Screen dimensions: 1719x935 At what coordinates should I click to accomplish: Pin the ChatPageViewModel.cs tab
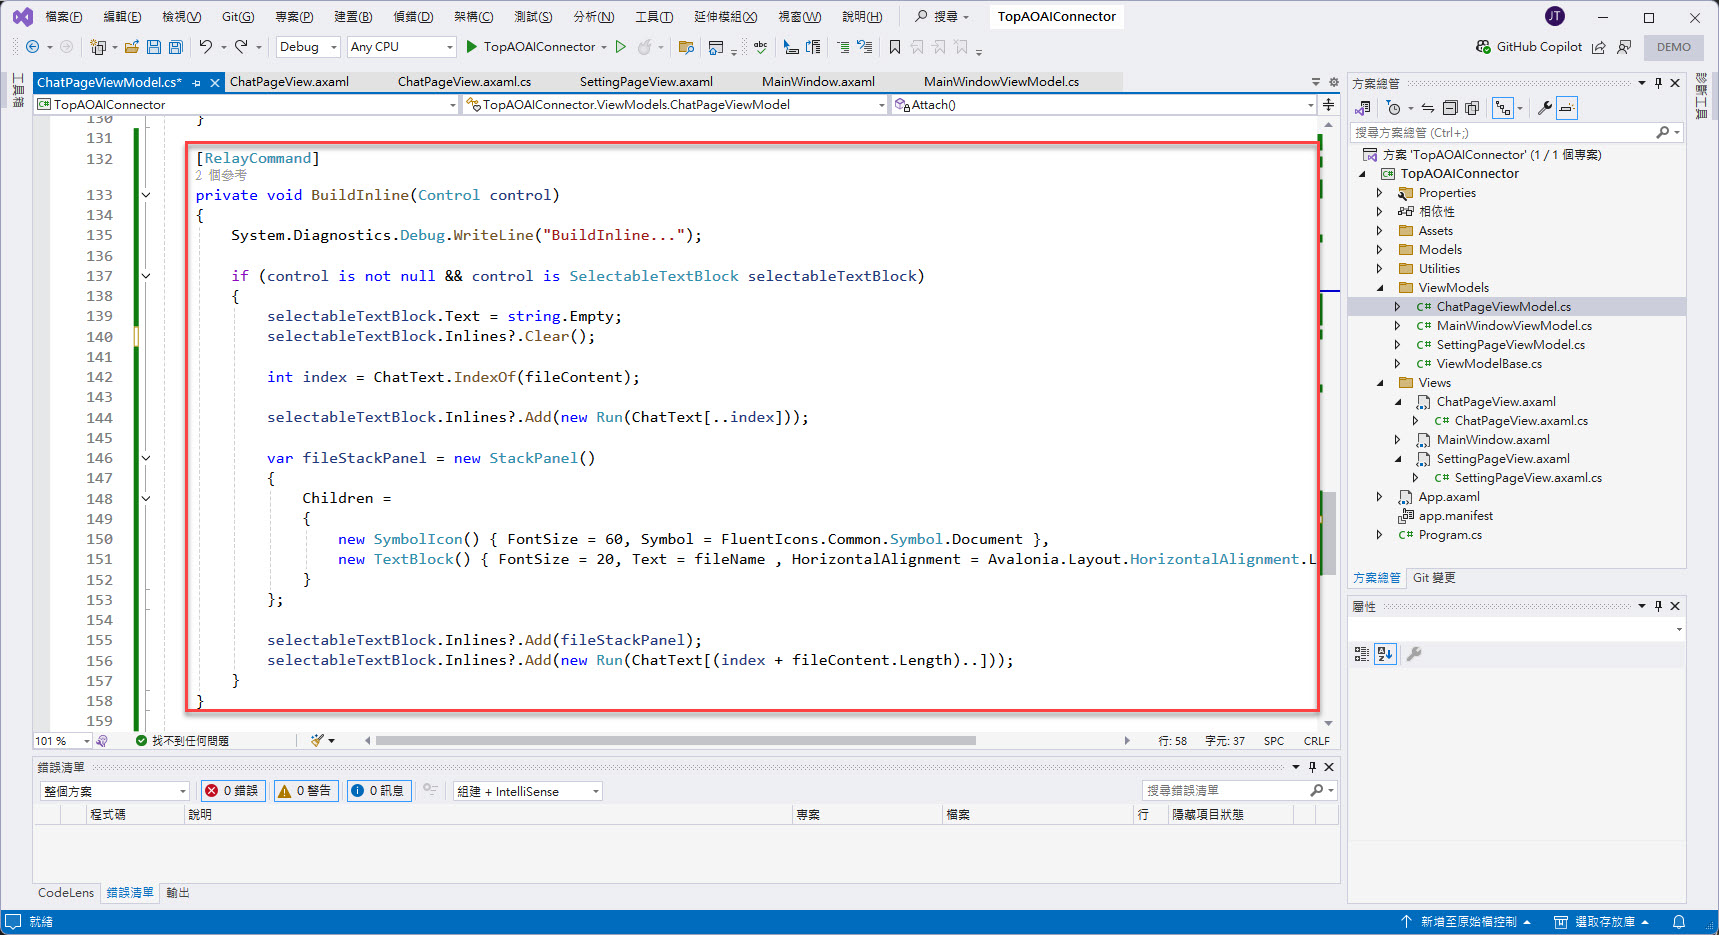(x=197, y=83)
